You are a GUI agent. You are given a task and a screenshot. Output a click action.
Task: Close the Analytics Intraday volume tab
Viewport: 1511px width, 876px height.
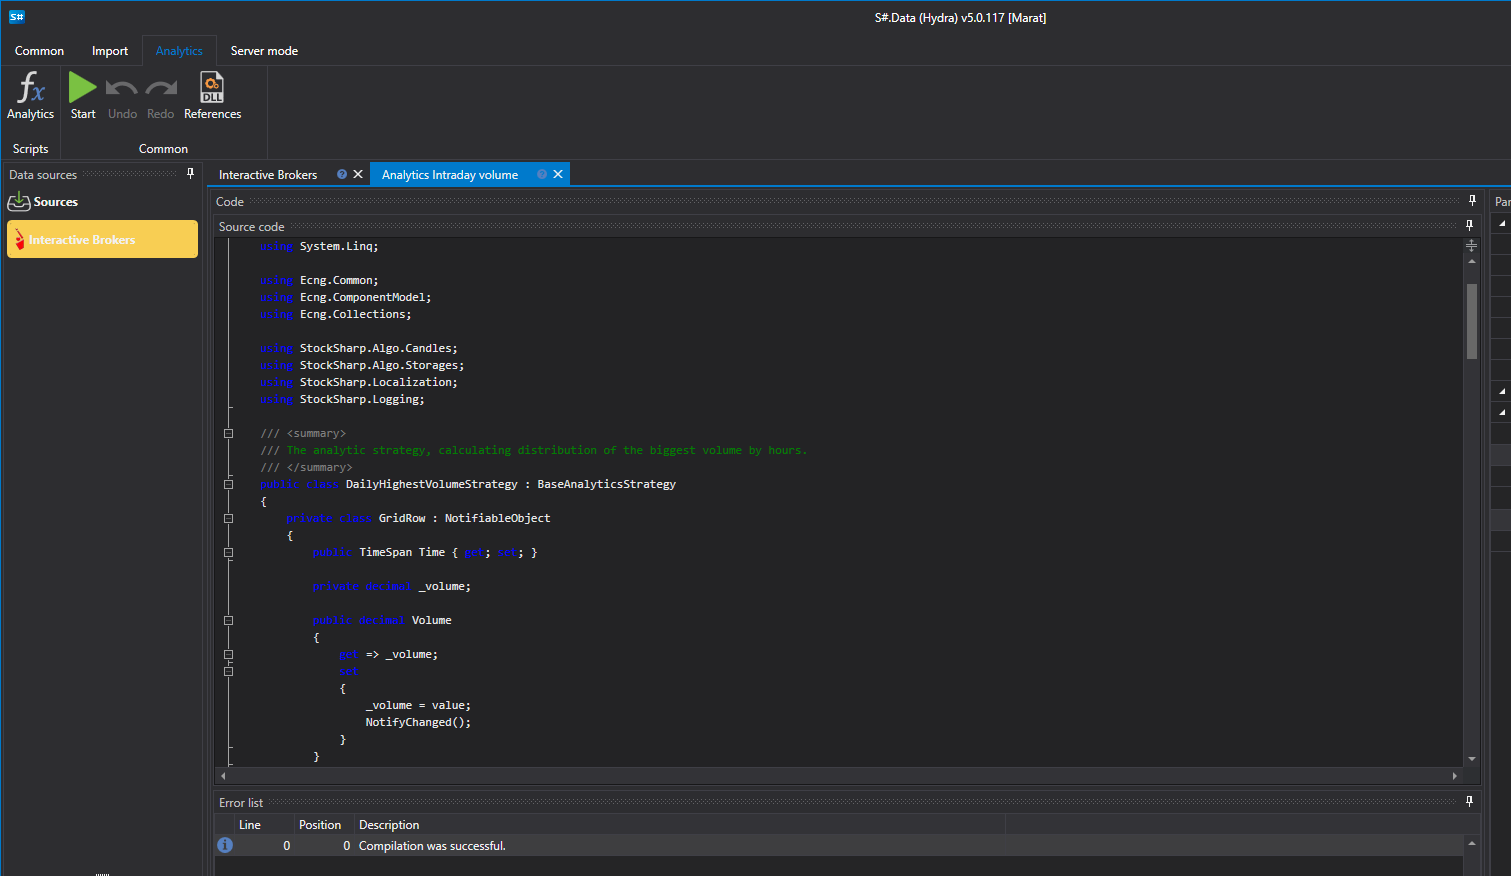[x=558, y=174]
